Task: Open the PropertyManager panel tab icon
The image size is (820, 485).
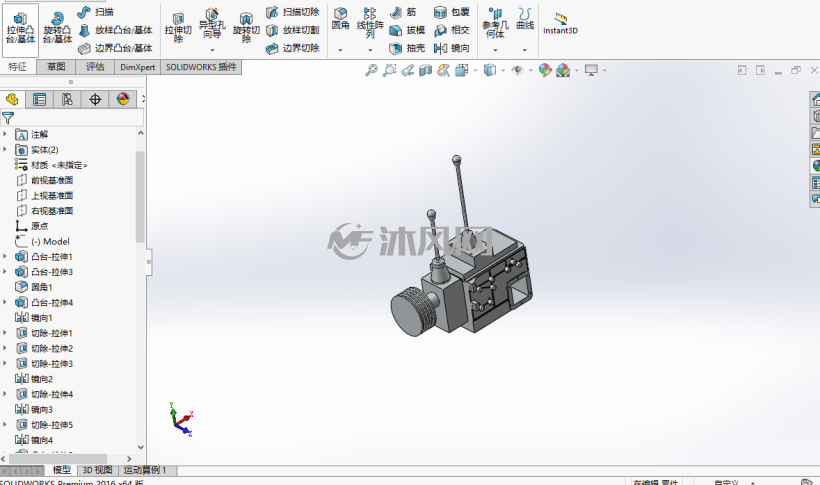Action: coord(39,99)
